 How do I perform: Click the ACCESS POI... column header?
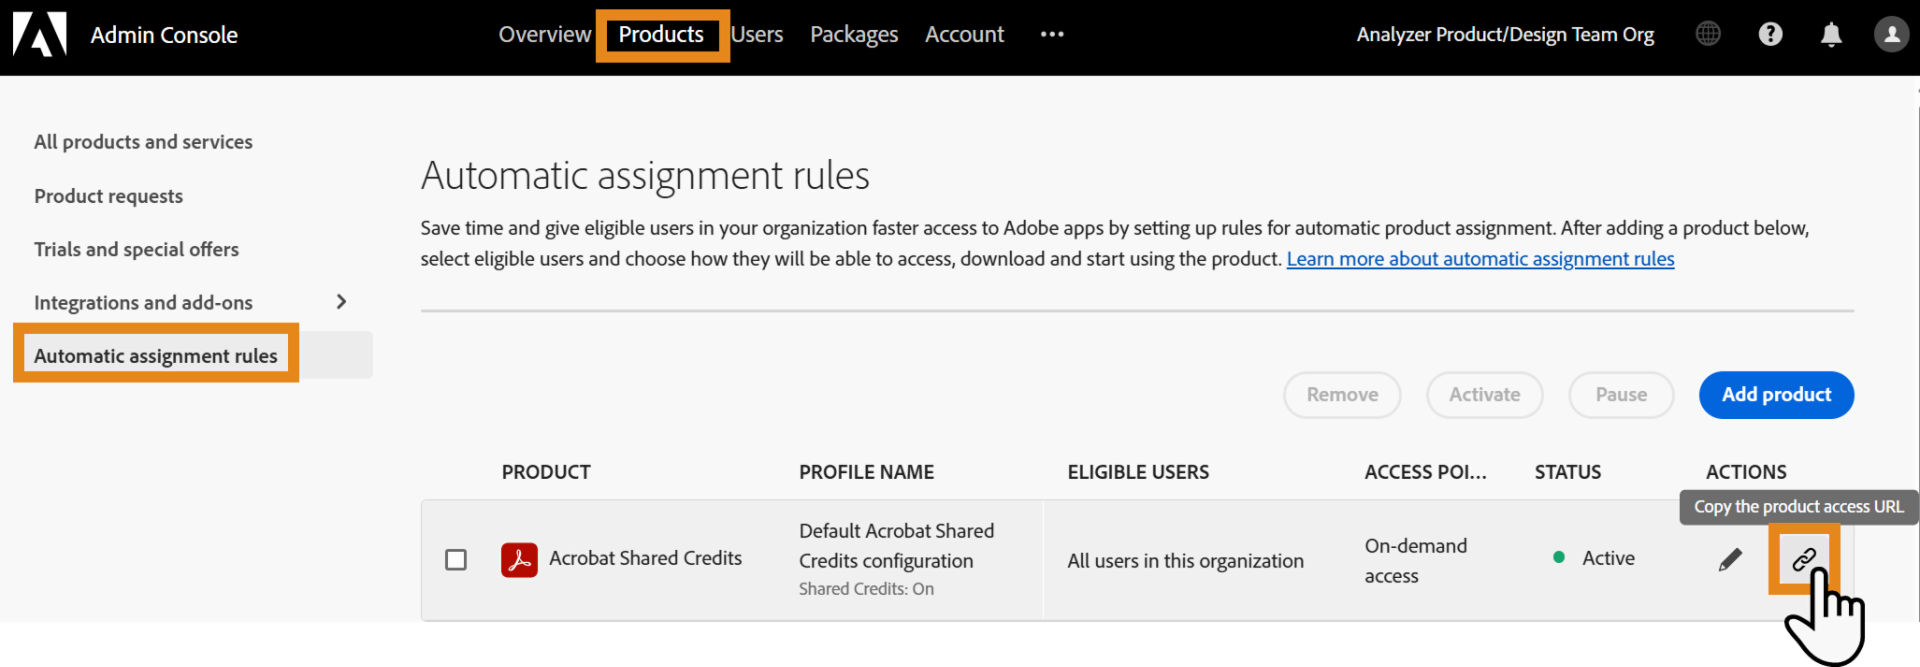point(1425,472)
